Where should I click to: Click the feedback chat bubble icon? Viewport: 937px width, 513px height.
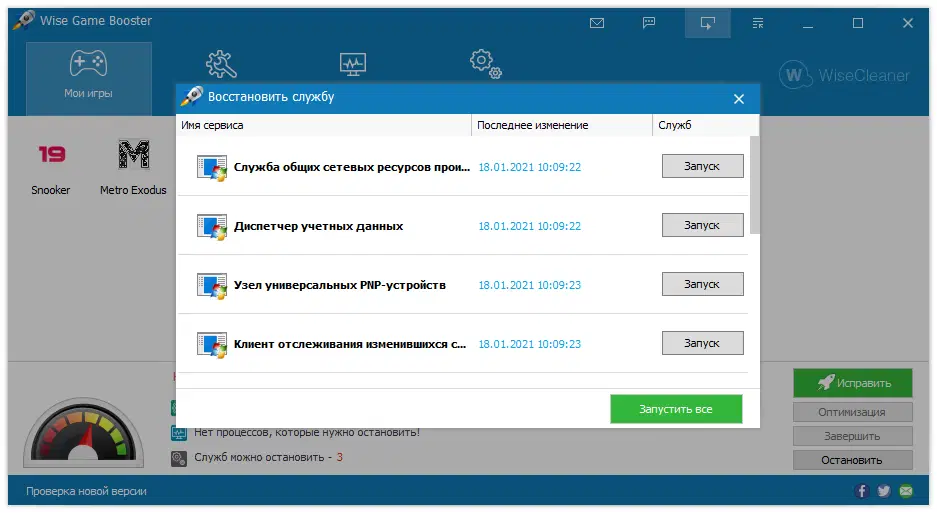[649, 23]
